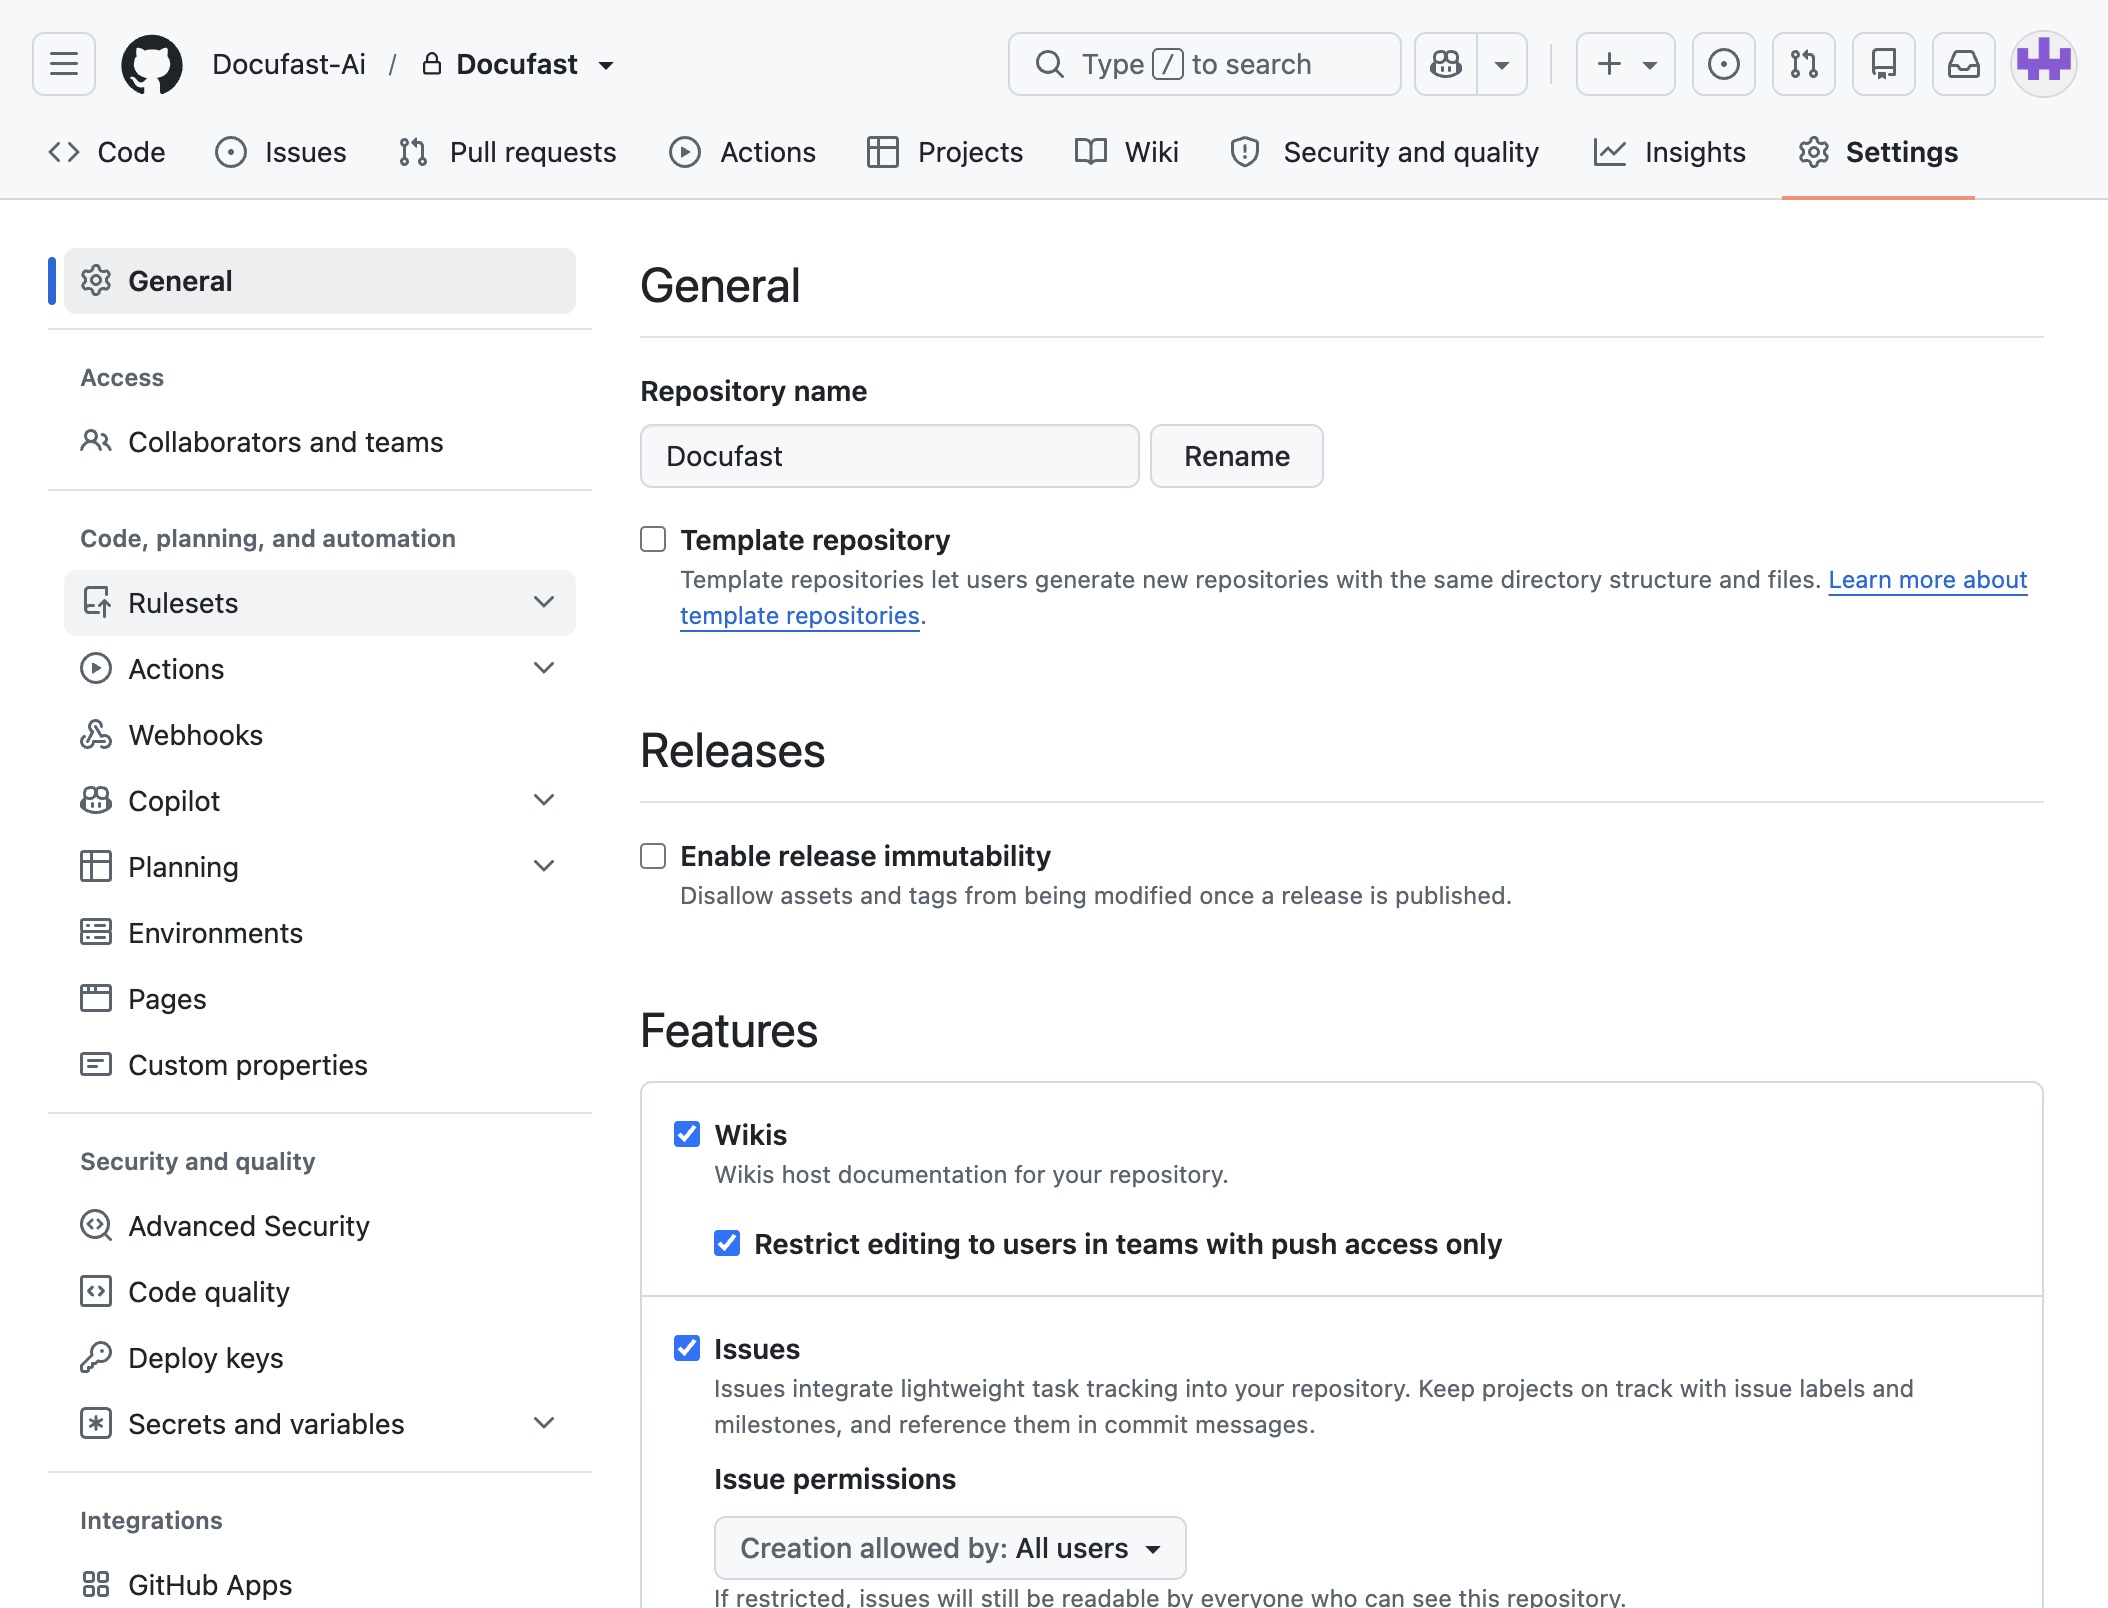The image size is (2108, 1608).
Task: Open Code quality settings page
Action: pyautogui.click(x=320, y=1292)
